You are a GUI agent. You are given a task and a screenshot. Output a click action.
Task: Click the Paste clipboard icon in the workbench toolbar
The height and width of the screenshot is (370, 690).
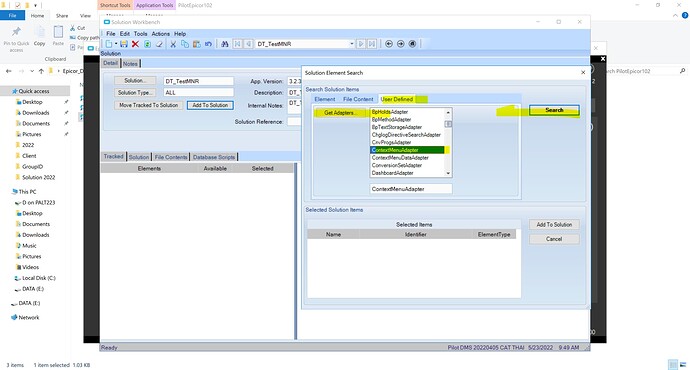click(197, 44)
